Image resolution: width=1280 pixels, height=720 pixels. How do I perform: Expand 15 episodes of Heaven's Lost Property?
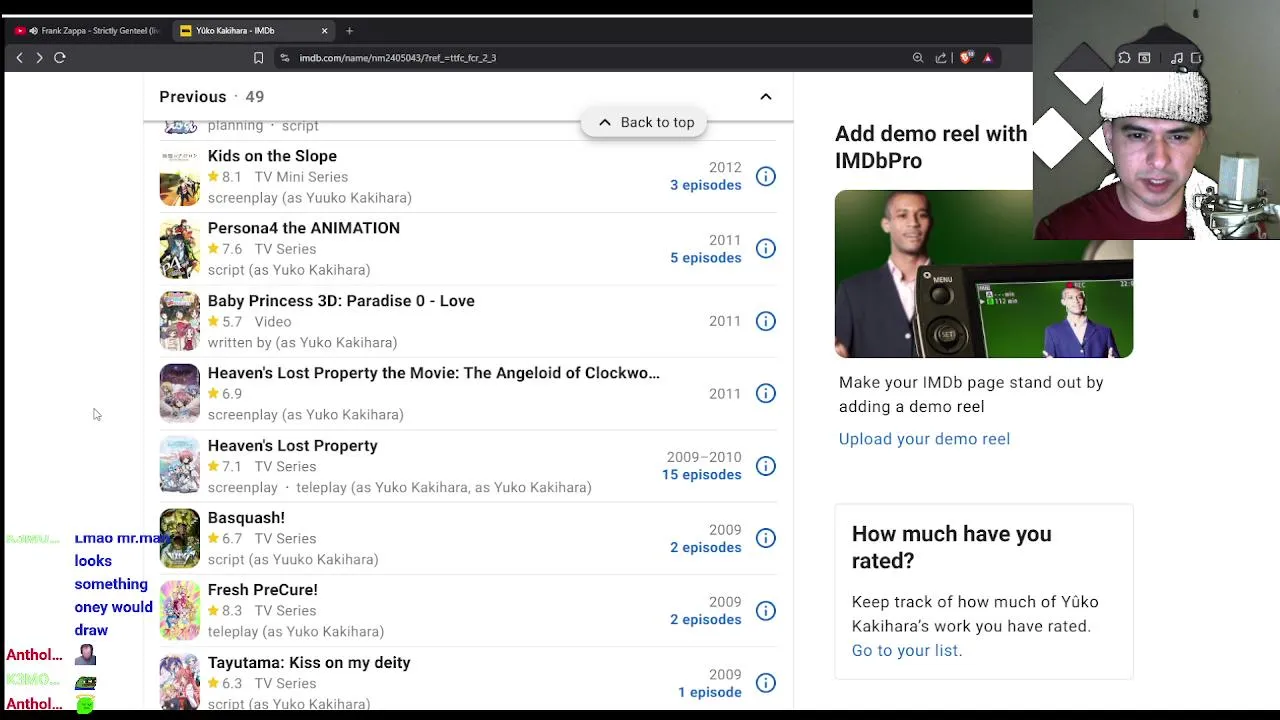pos(701,475)
